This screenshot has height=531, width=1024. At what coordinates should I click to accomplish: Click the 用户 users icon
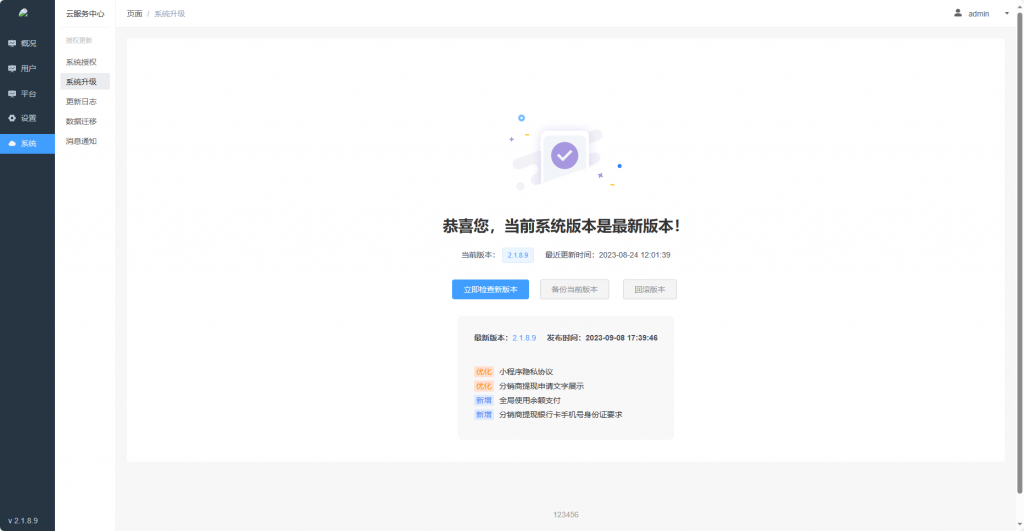[12, 68]
